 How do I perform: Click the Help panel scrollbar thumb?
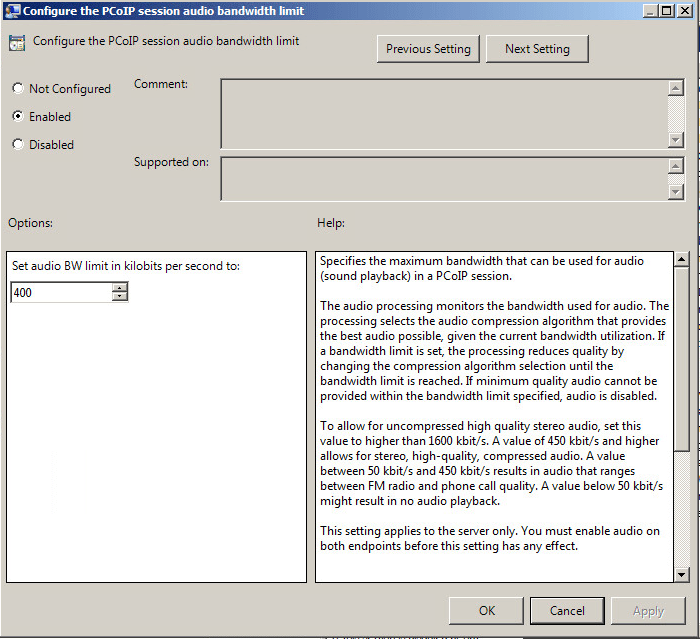coord(681,360)
